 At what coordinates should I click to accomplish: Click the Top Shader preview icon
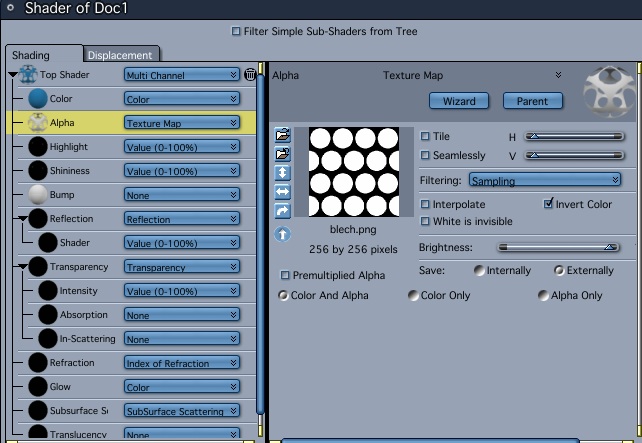click(x=28, y=75)
